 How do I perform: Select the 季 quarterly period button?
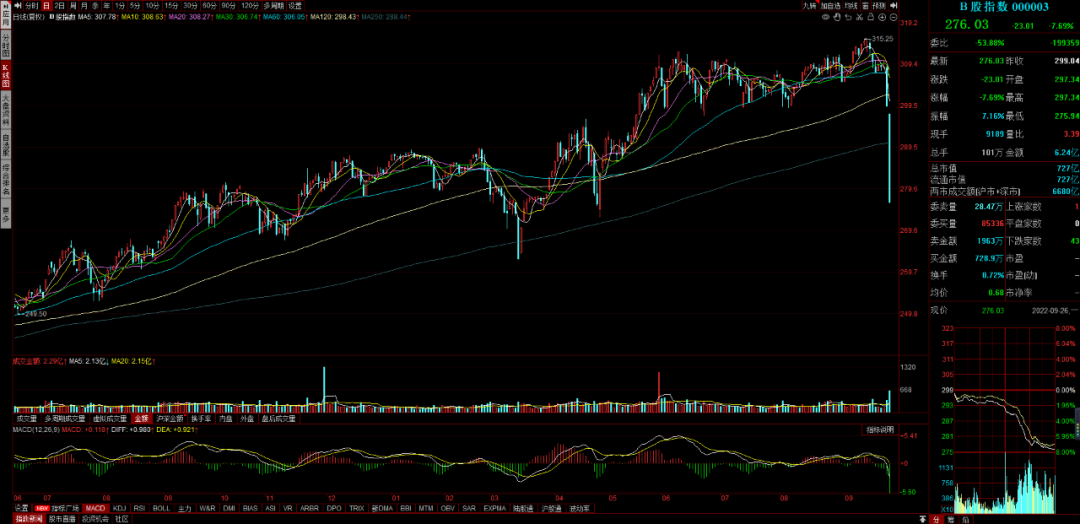pos(96,5)
